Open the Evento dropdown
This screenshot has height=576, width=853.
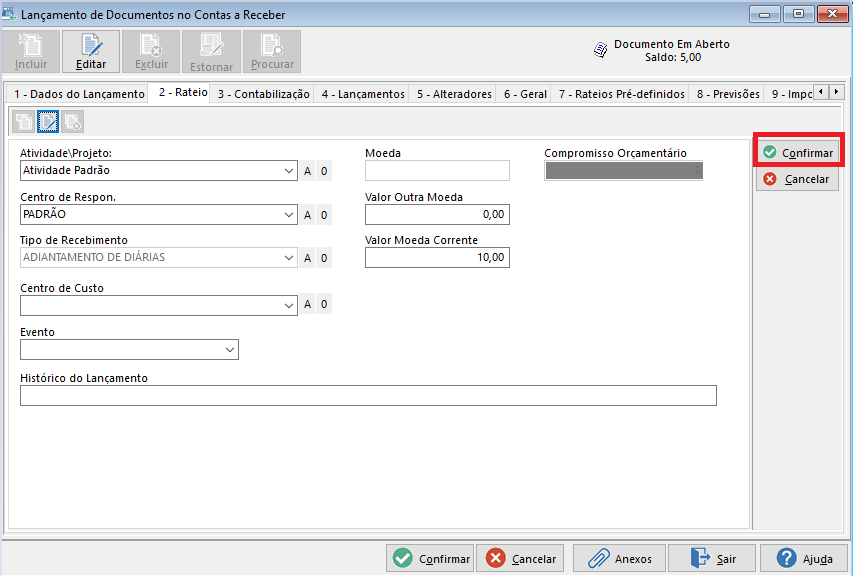(x=230, y=350)
